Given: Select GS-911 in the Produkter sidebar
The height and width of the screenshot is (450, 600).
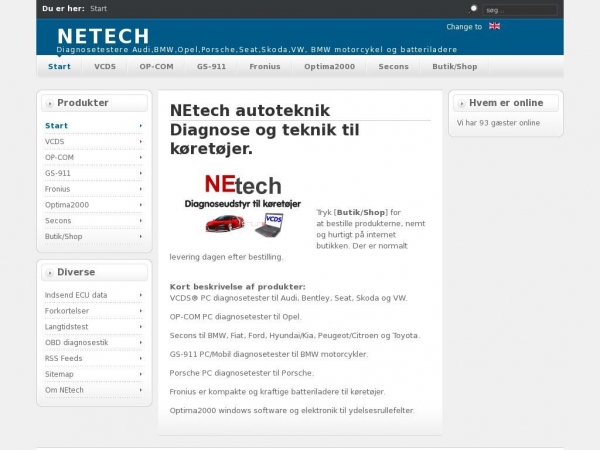Looking at the screenshot, I should click(x=58, y=173).
